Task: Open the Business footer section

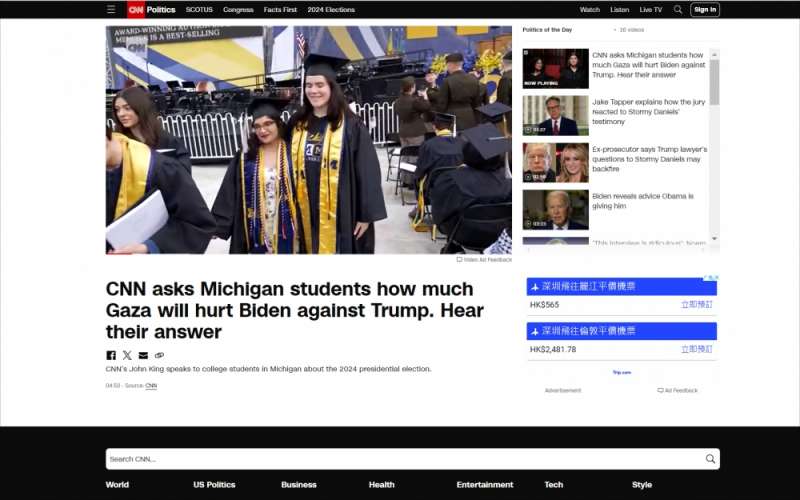Action: (299, 485)
